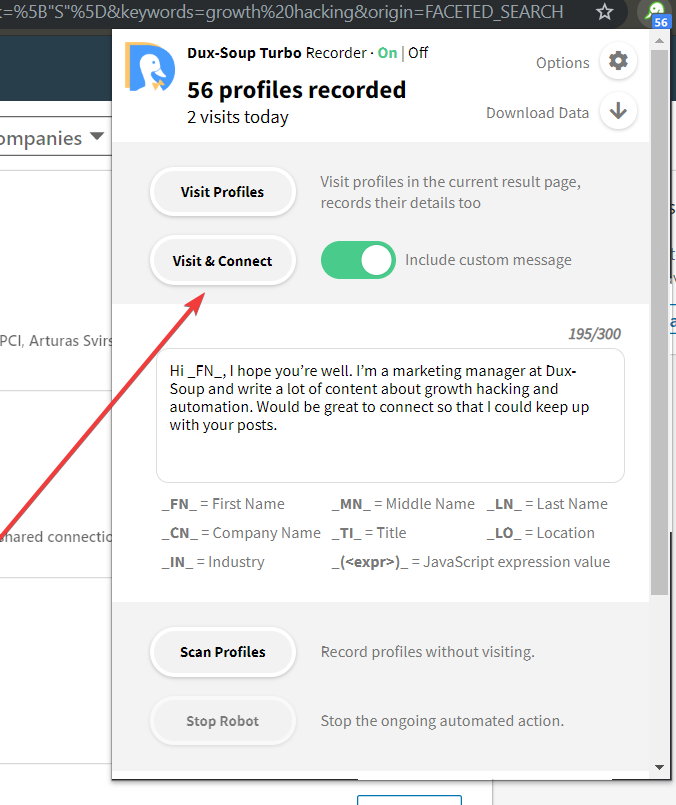676x805 pixels.
Task: Click the JavaScript expression value marker
Action: click(x=471, y=562)
